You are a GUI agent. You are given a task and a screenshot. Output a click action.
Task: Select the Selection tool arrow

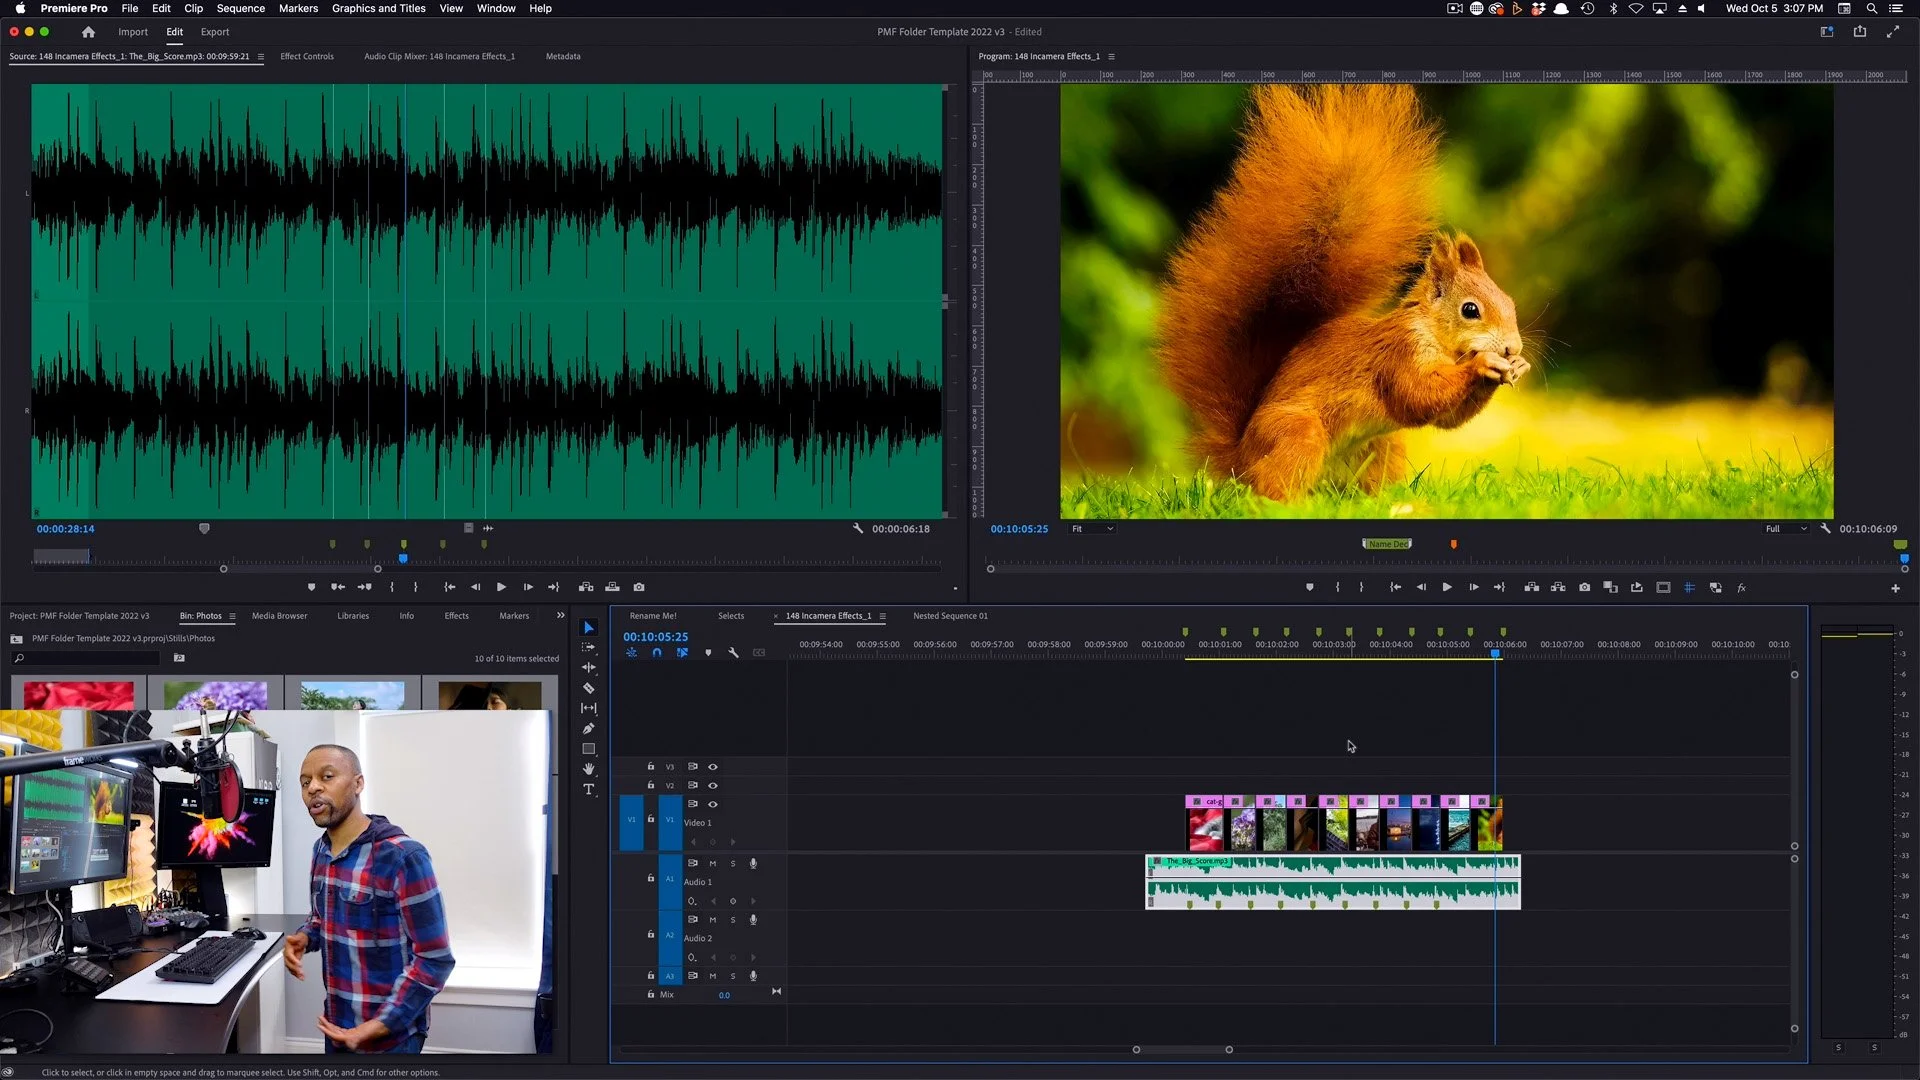(x=588, y=627)
